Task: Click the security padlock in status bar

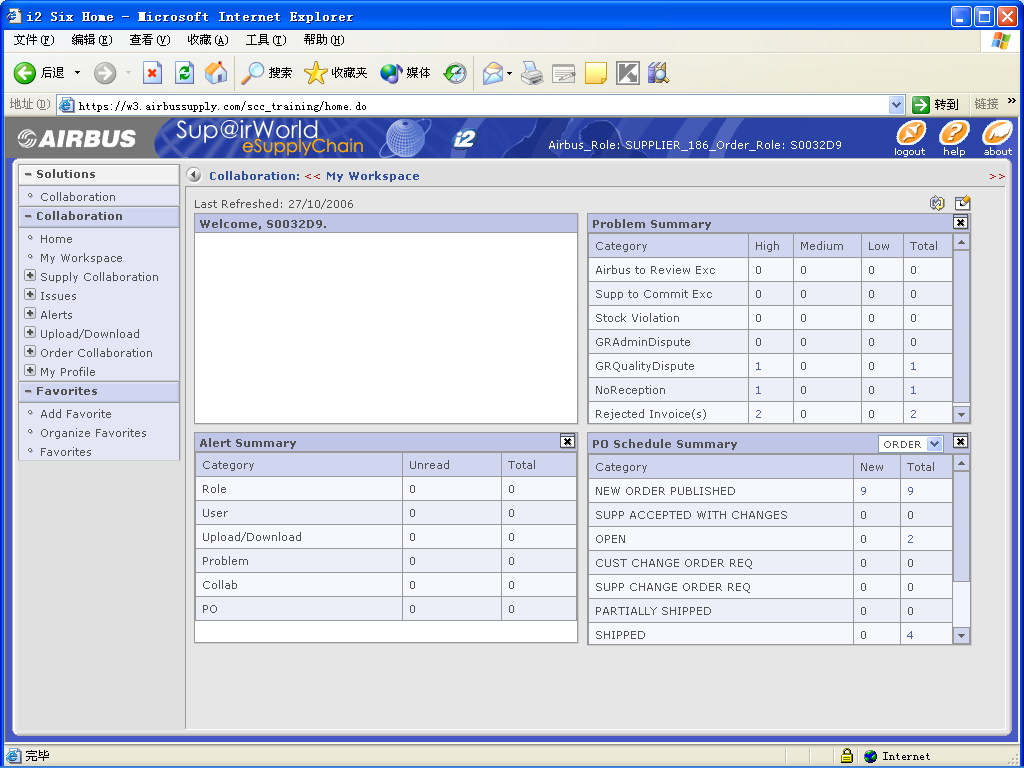Action: [x=847, y=756]
